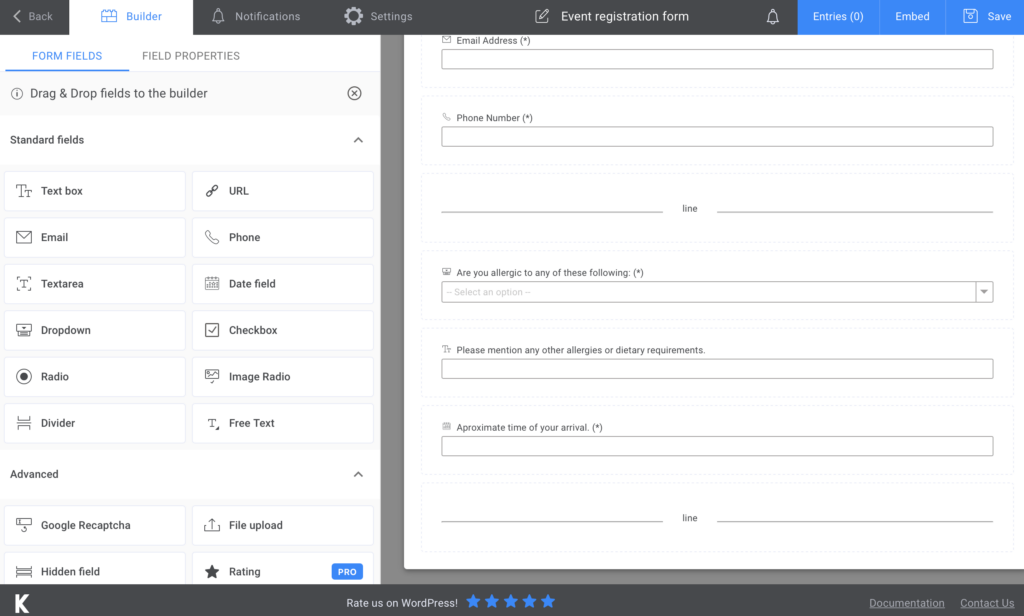Open the Settings tab

(379, 16)
